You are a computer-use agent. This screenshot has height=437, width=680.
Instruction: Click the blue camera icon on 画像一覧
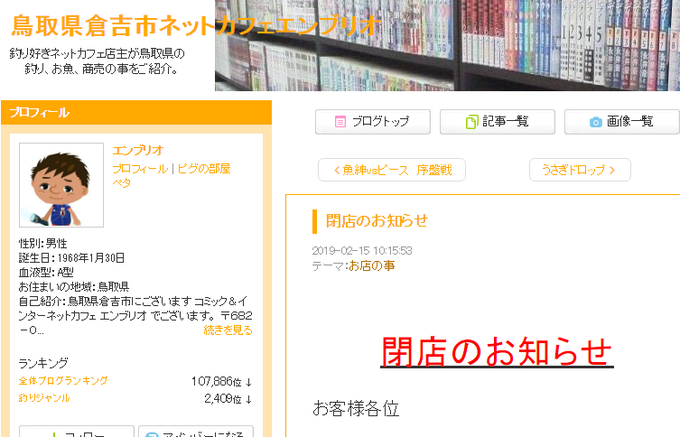(595, 122)
